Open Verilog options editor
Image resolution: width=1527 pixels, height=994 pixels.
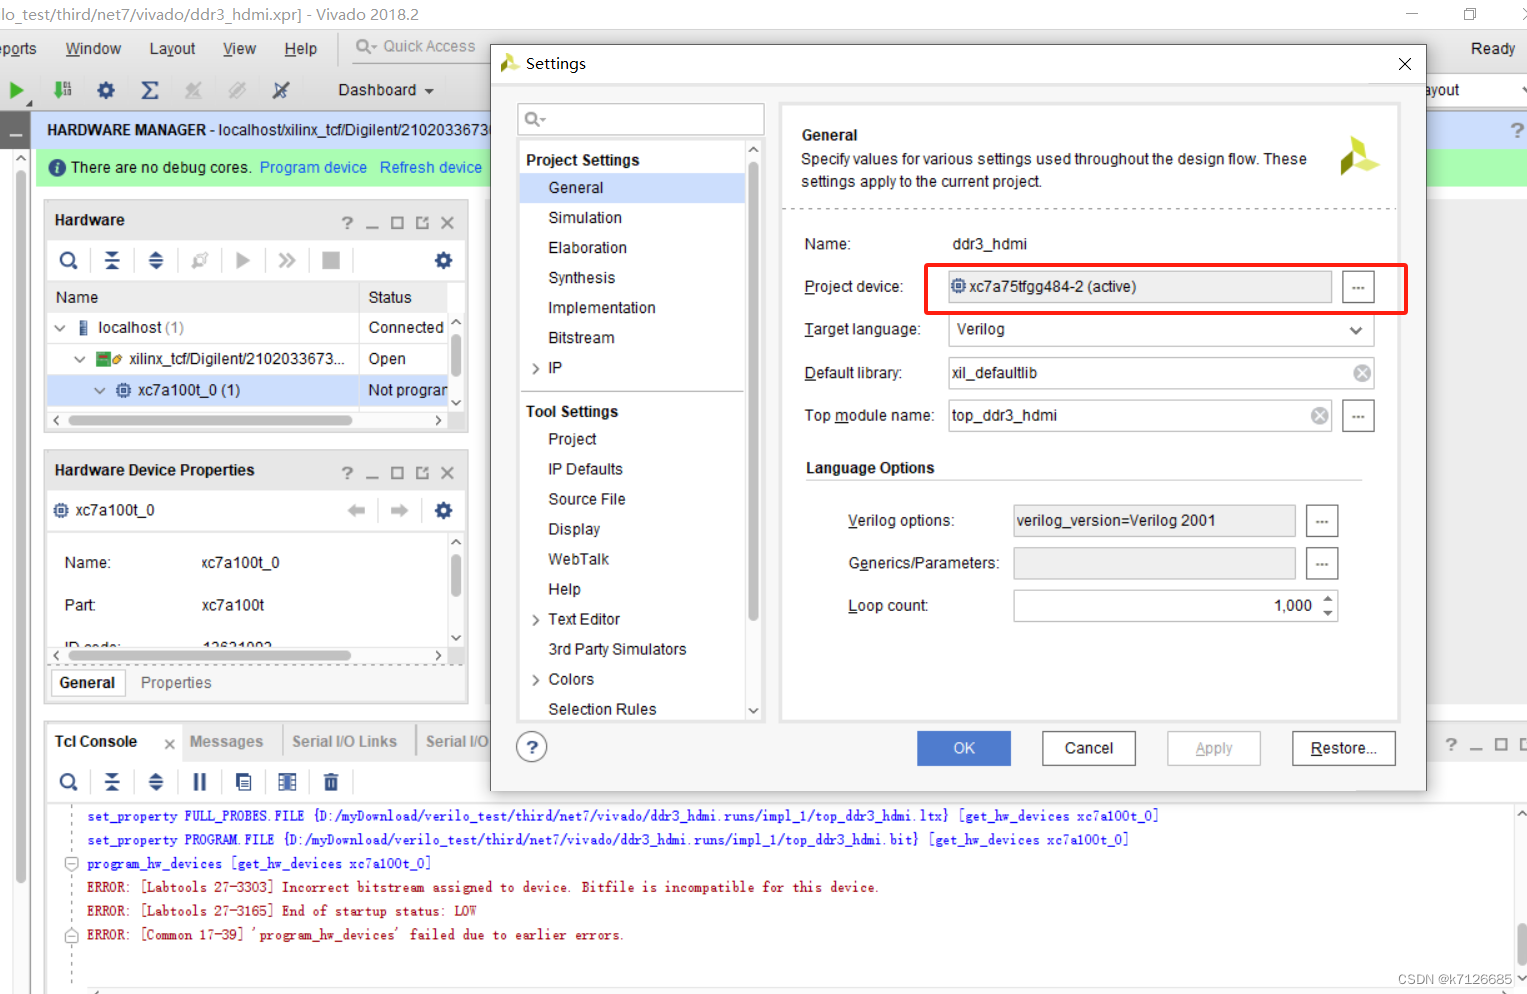click(1322, 521)
